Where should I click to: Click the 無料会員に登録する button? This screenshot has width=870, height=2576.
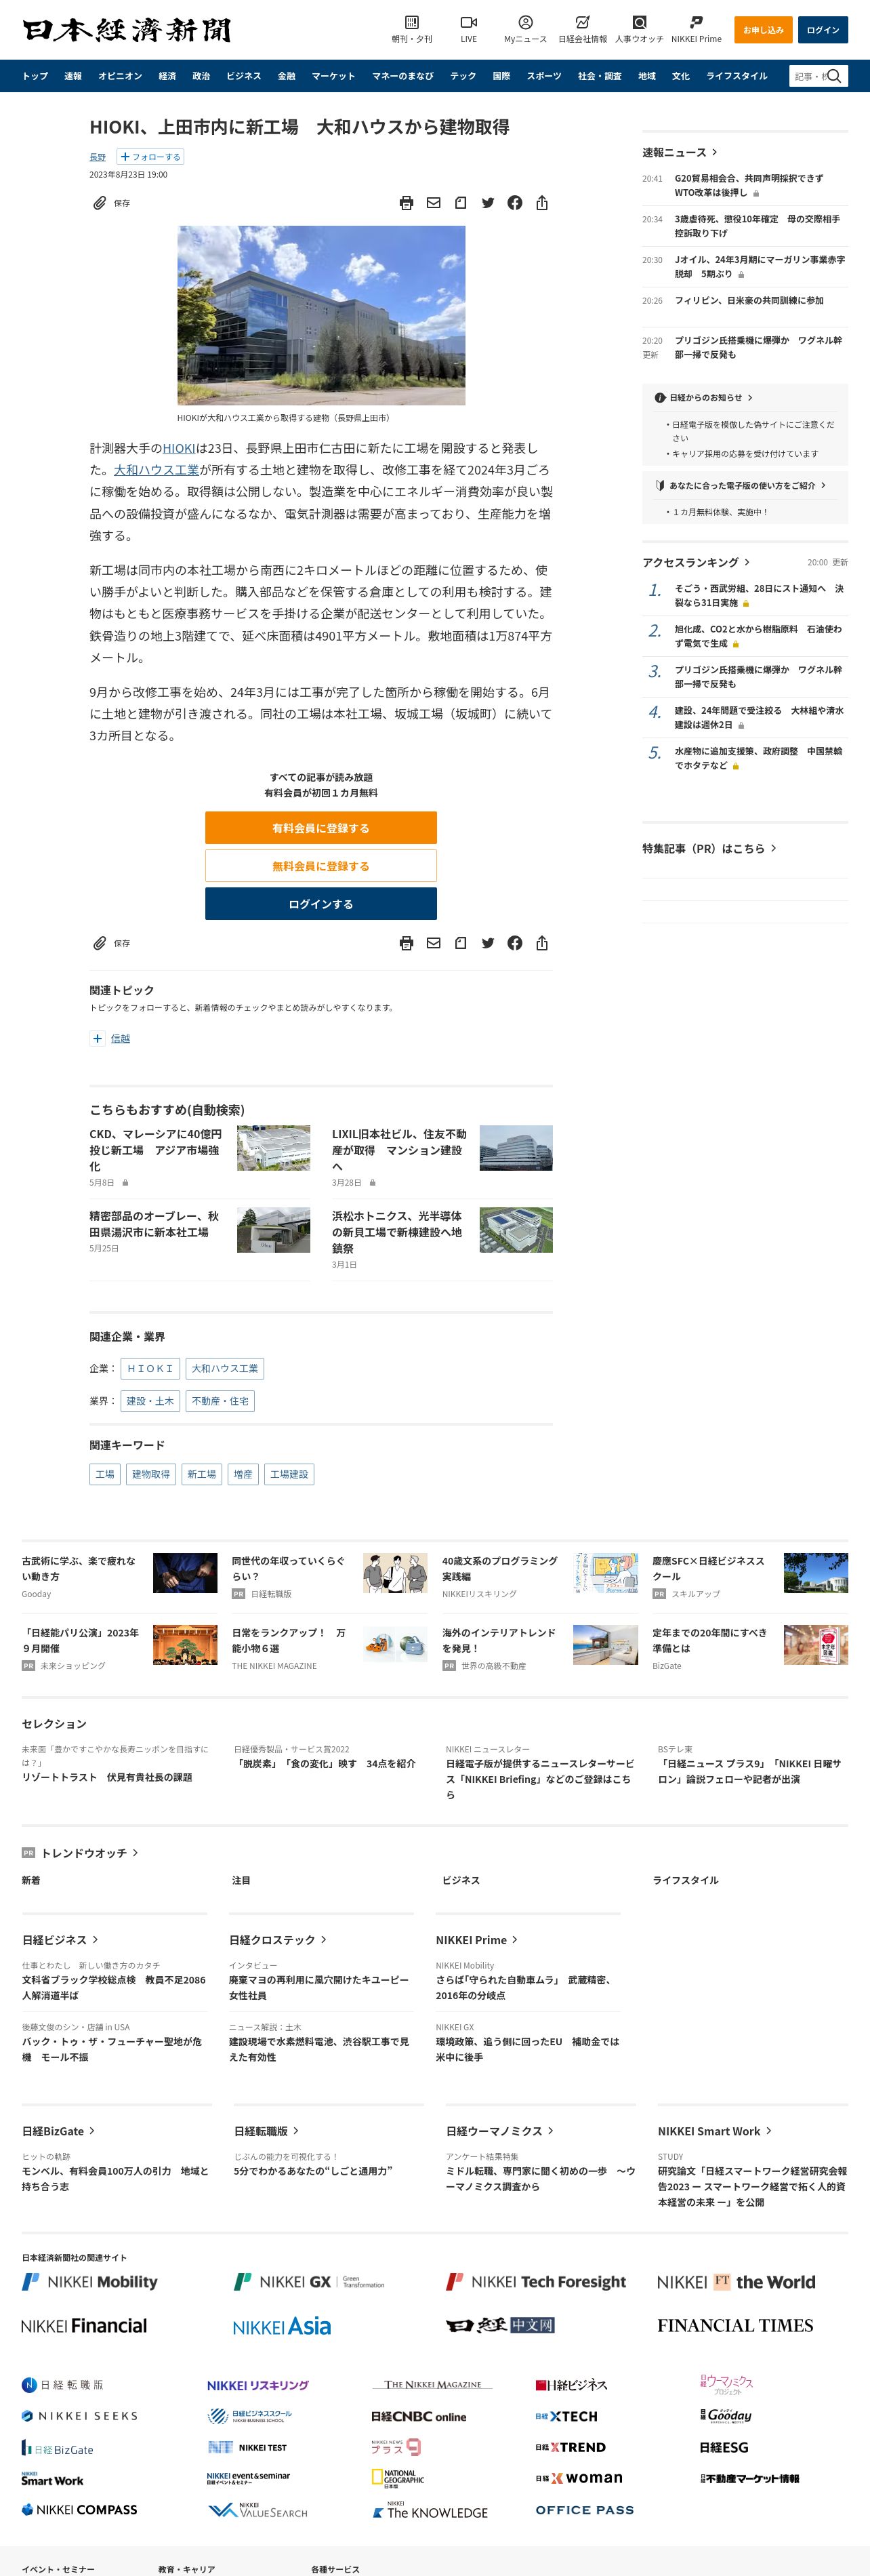(x=321, y=866)
